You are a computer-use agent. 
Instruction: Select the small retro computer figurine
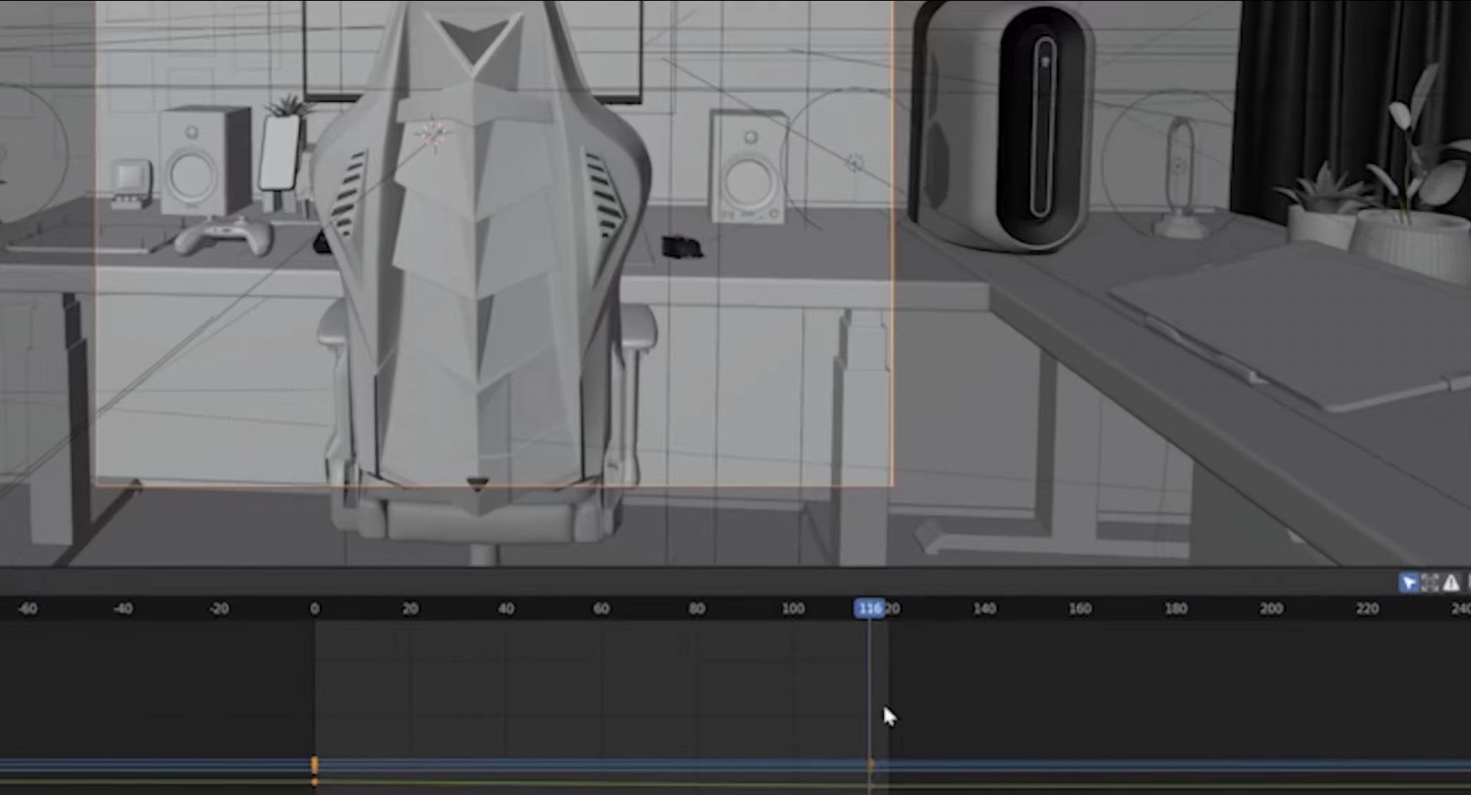[x=131, y=184]
